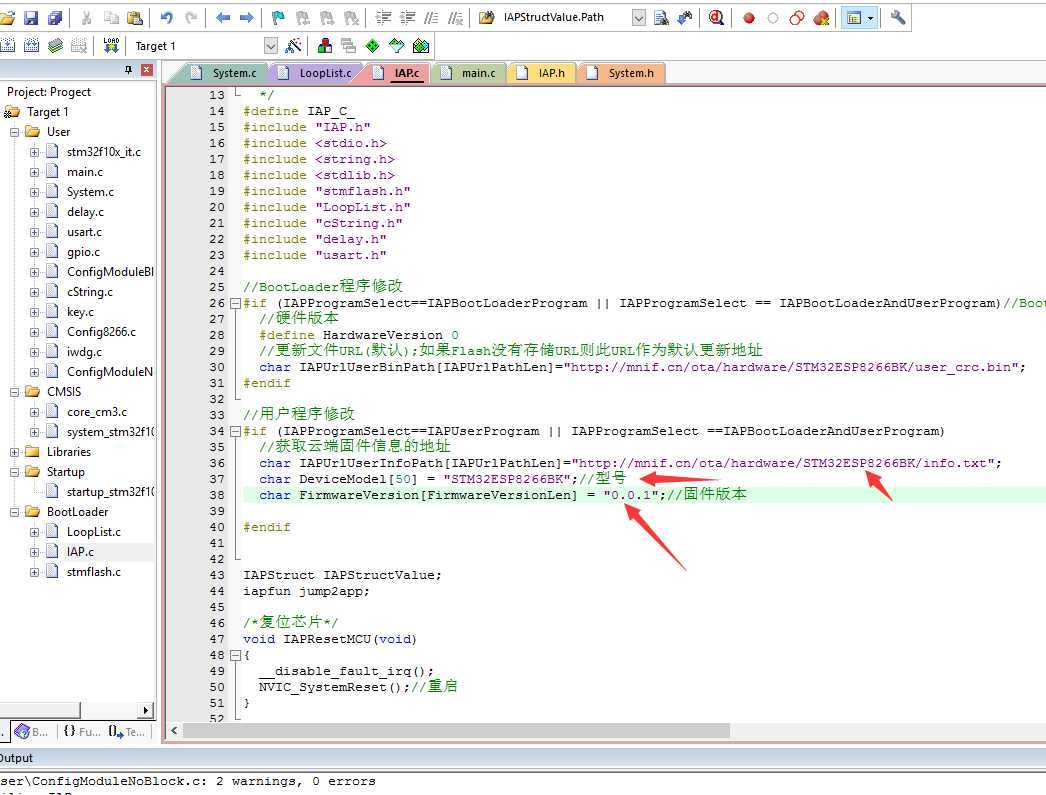
Task: Close the Project pane
Action: (x=147, y=70)
